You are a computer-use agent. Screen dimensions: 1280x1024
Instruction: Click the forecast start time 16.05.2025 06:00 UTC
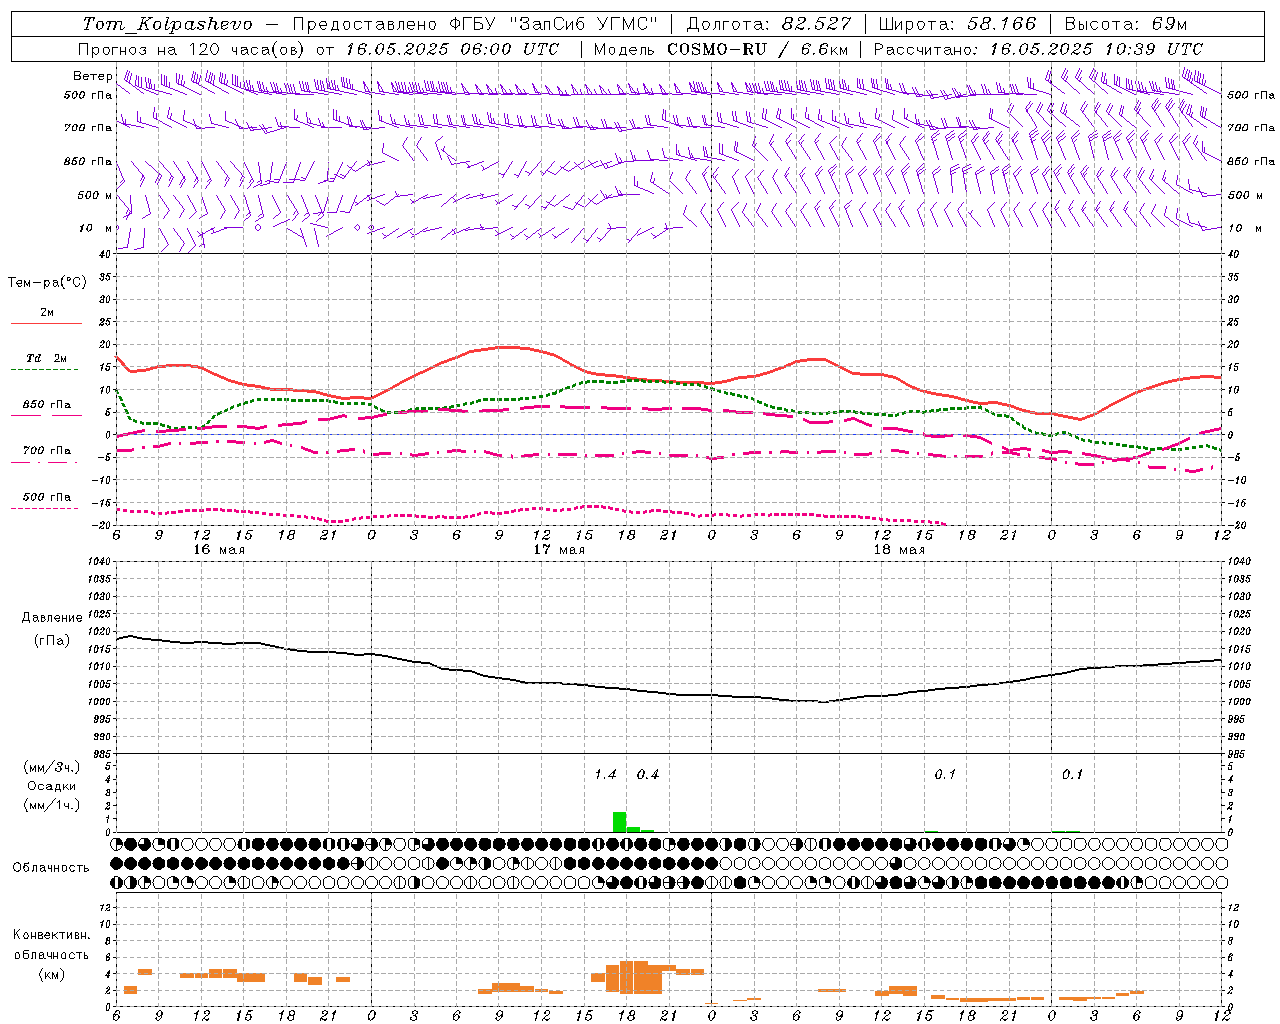[x=452, y=49]
